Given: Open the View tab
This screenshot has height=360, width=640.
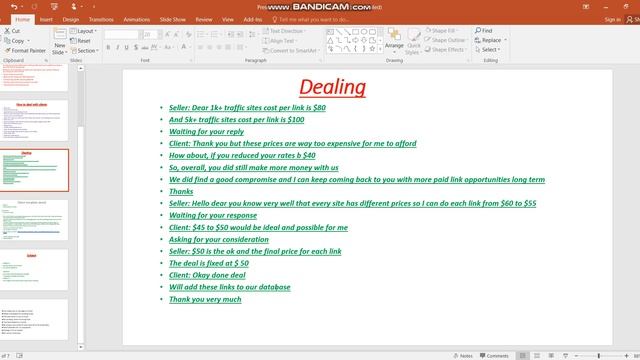Looking at the screenshot, I should point(228,20).
